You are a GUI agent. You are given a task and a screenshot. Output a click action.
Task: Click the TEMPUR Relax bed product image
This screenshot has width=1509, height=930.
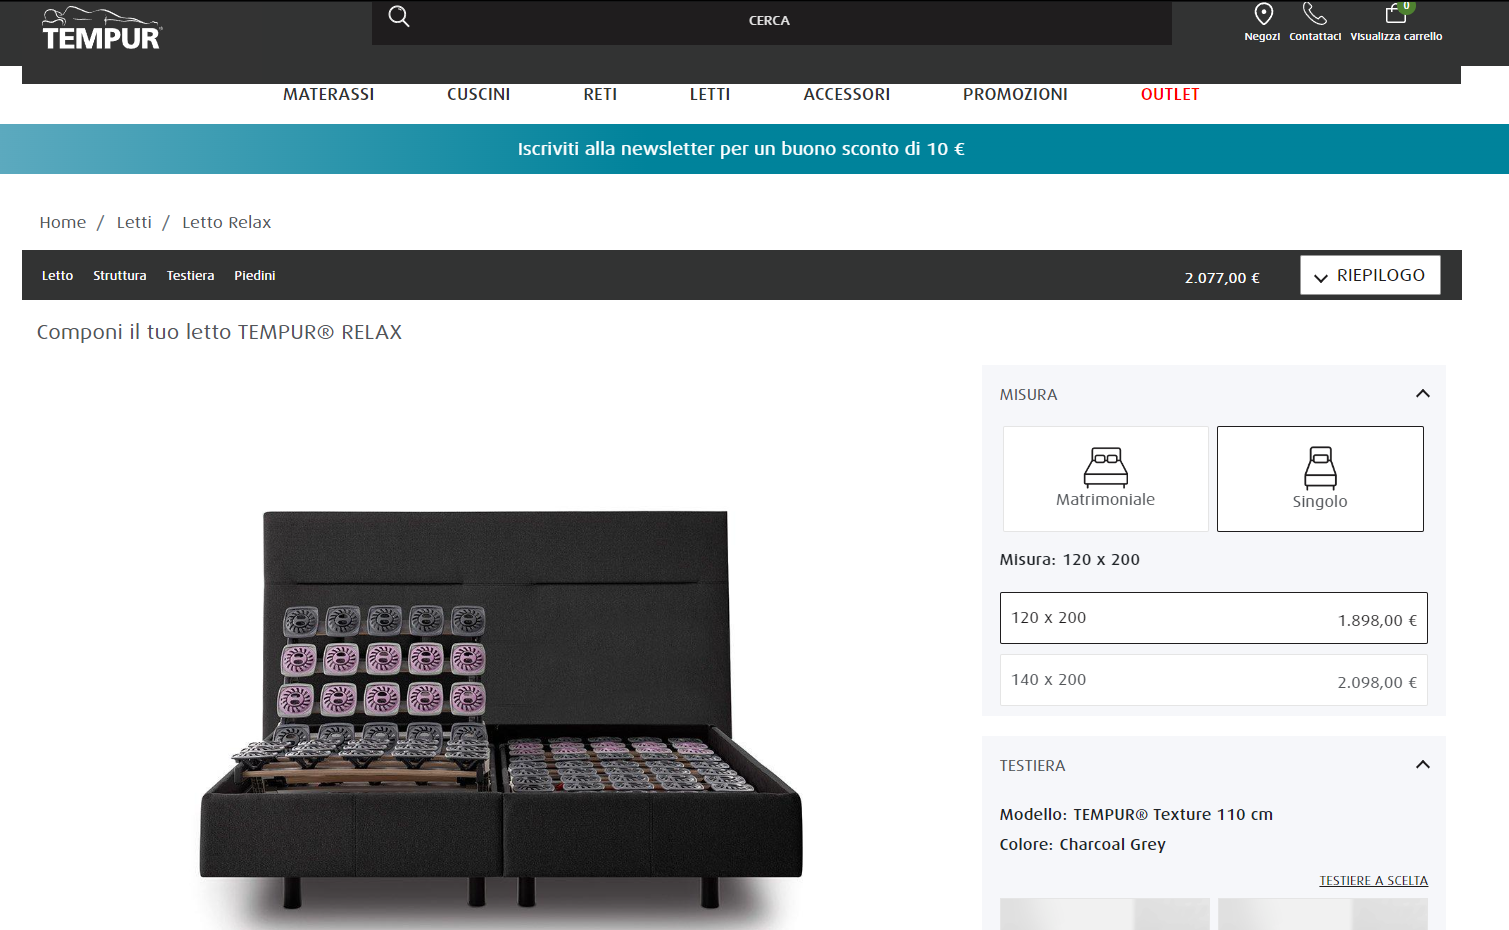click(501, 710)
